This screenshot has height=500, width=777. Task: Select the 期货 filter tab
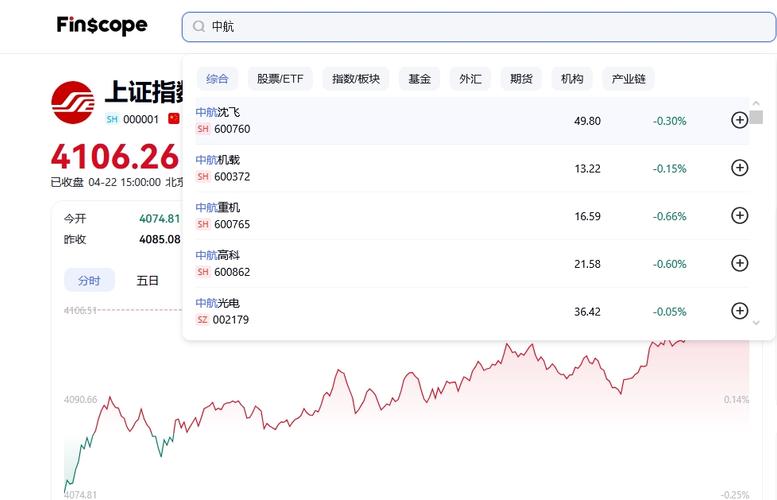(x=521, y=79)
